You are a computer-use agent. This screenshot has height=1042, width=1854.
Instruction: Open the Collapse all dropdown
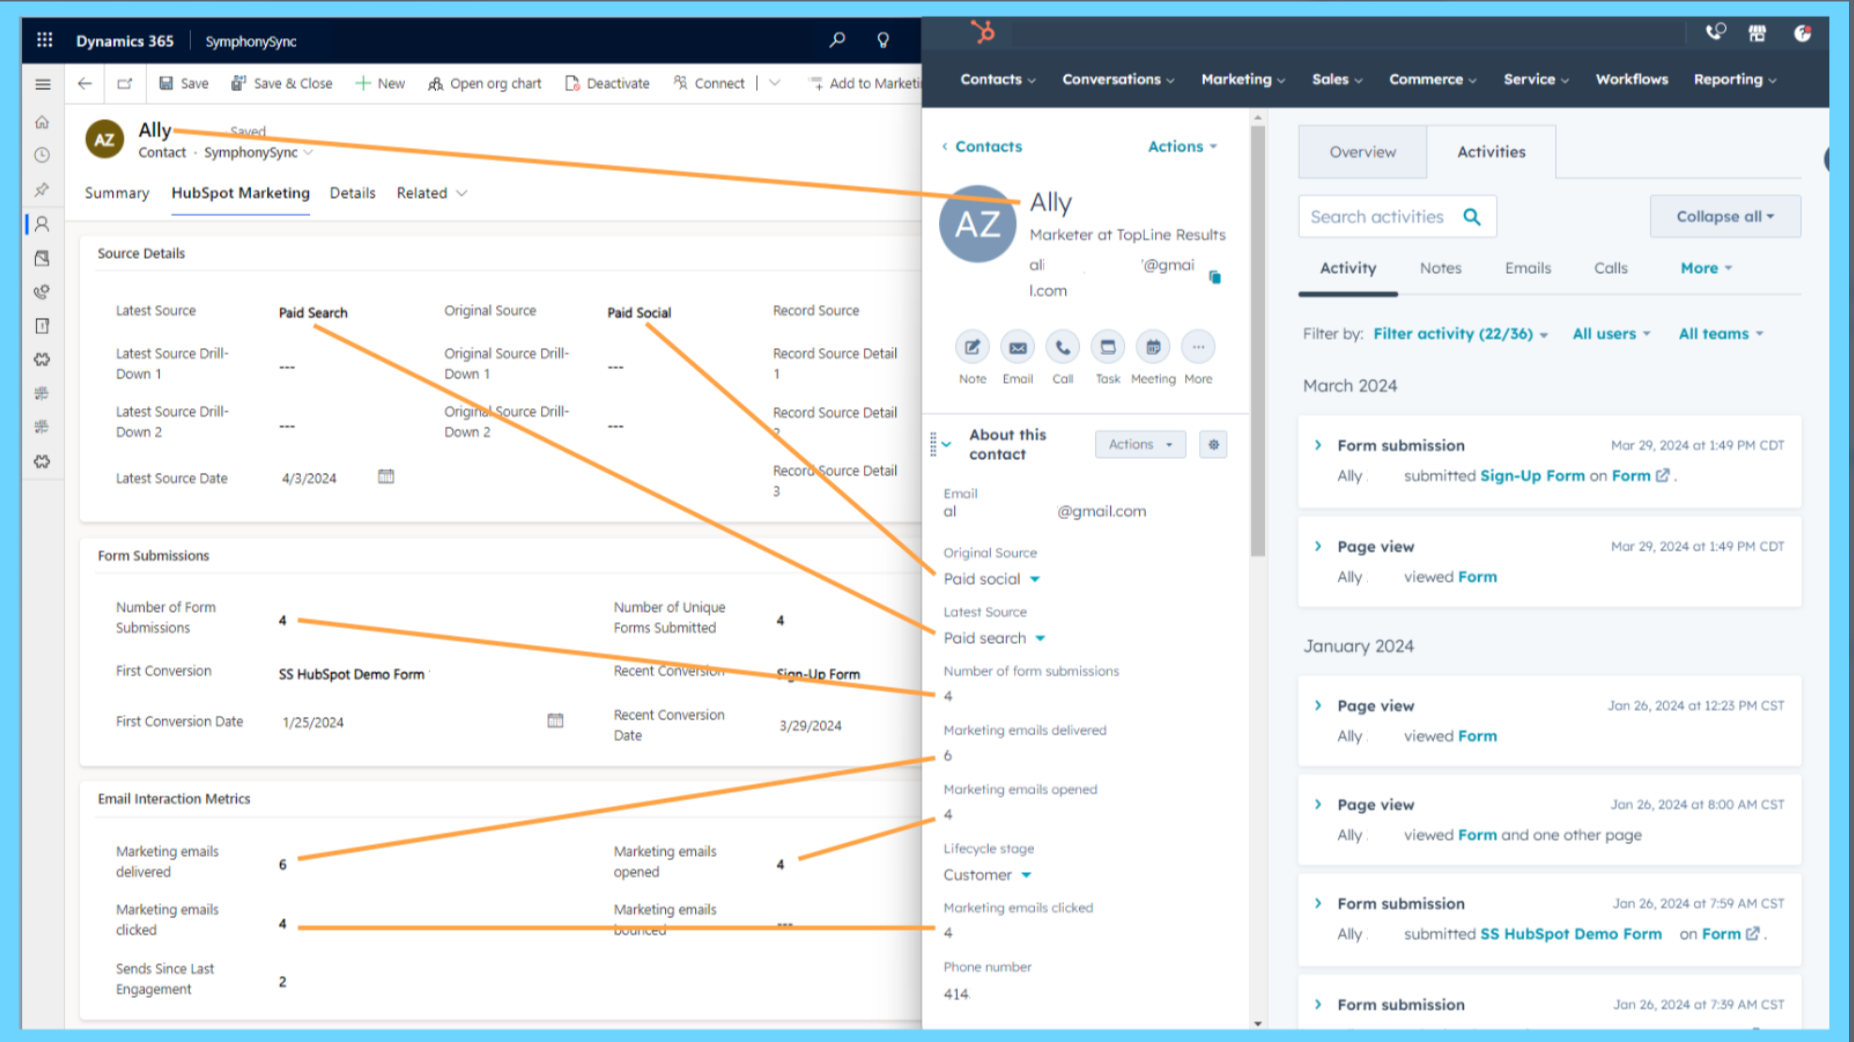tap(1724, 216)
